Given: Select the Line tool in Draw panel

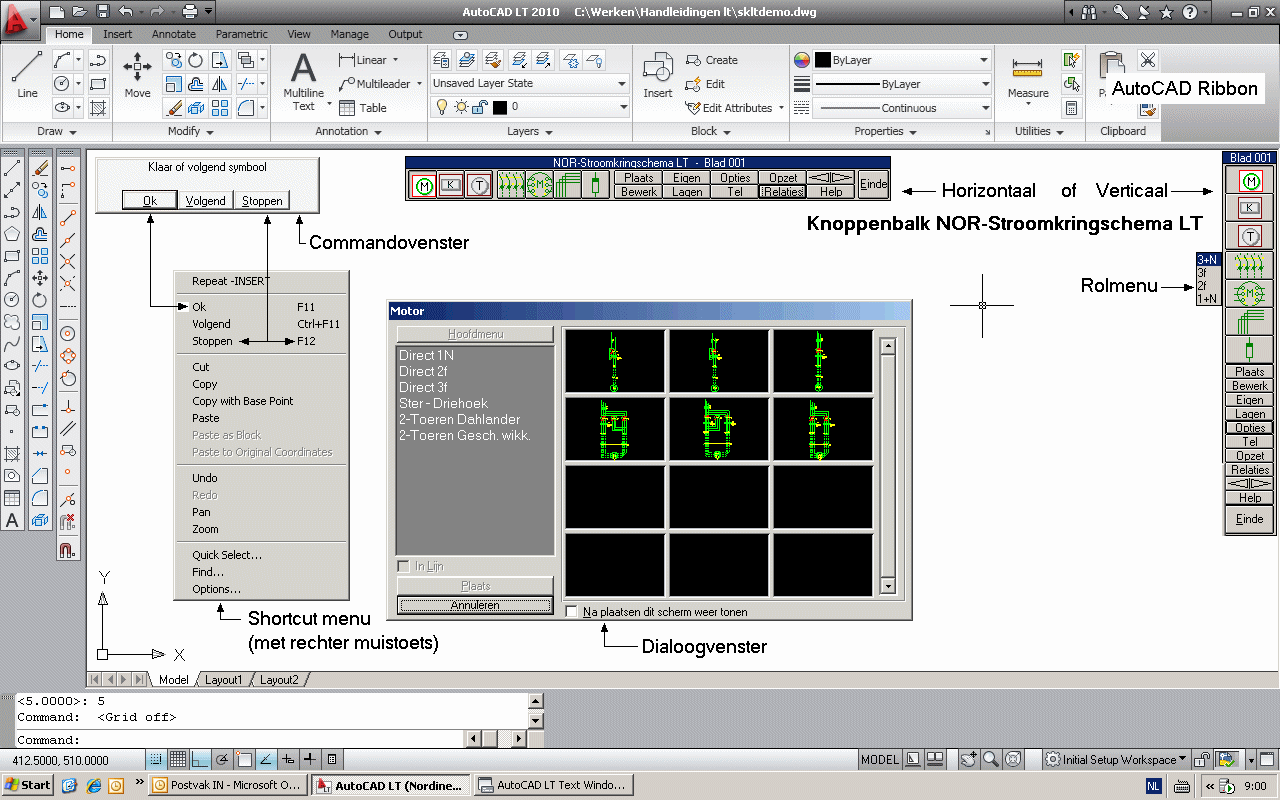Looking at the screenshot, I should pos(27,75).
